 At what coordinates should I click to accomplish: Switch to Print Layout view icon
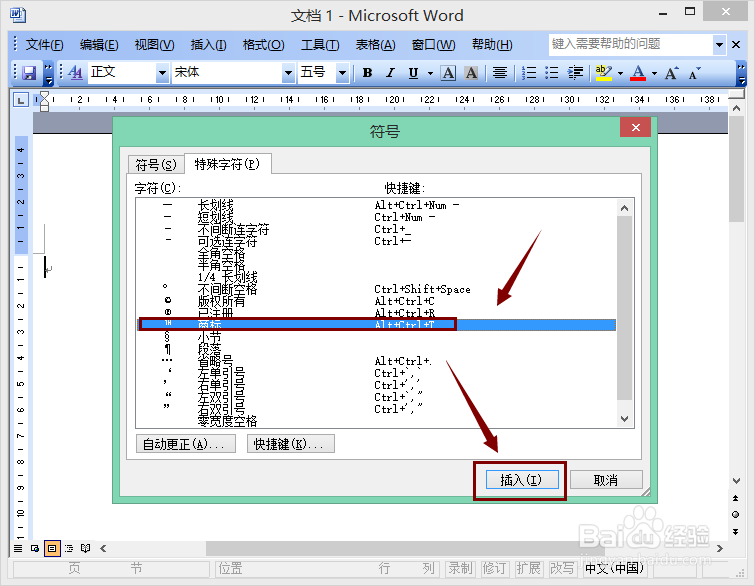coord(52,548)
